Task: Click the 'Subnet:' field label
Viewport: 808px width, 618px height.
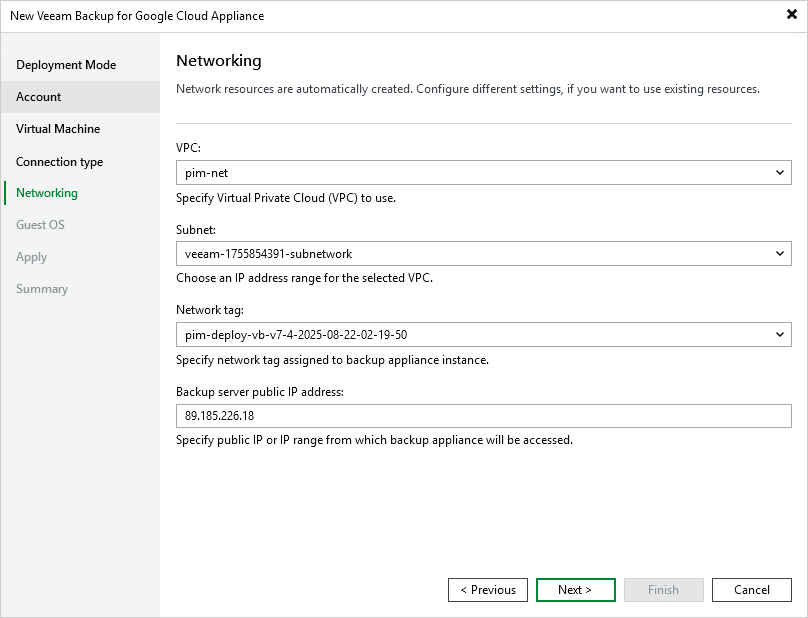Action: pos(196,230)
